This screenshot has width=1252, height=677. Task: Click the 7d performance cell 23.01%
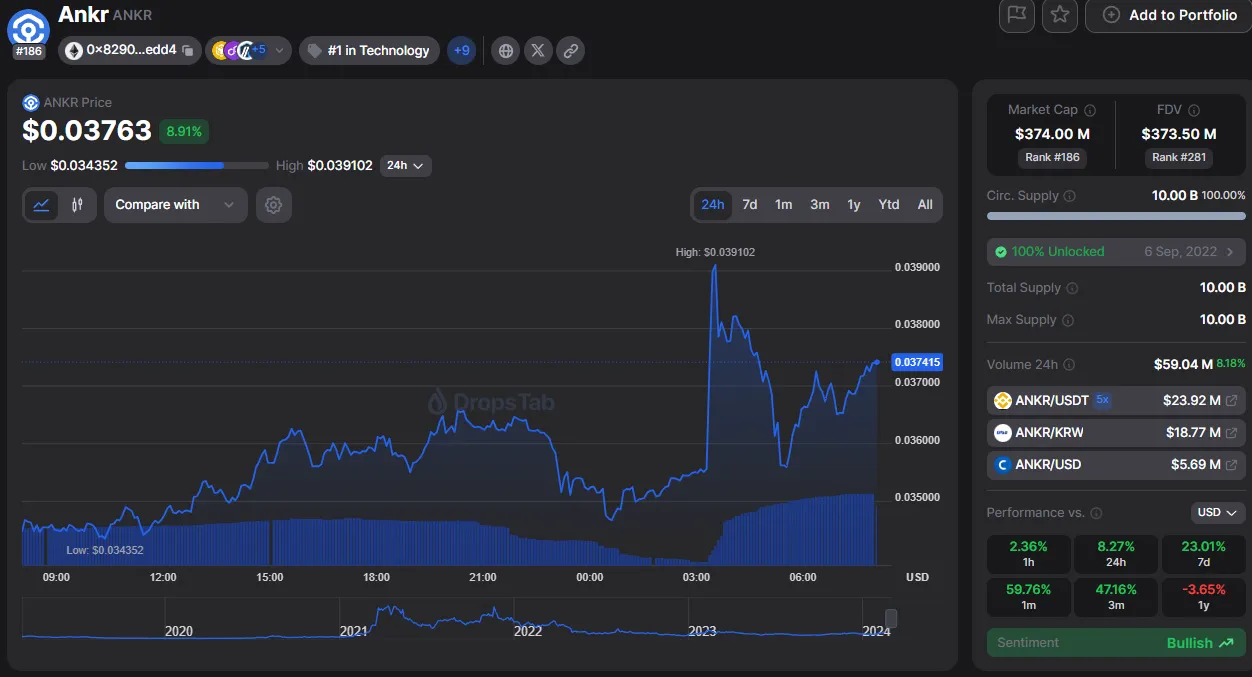[x=1203, y=554]
